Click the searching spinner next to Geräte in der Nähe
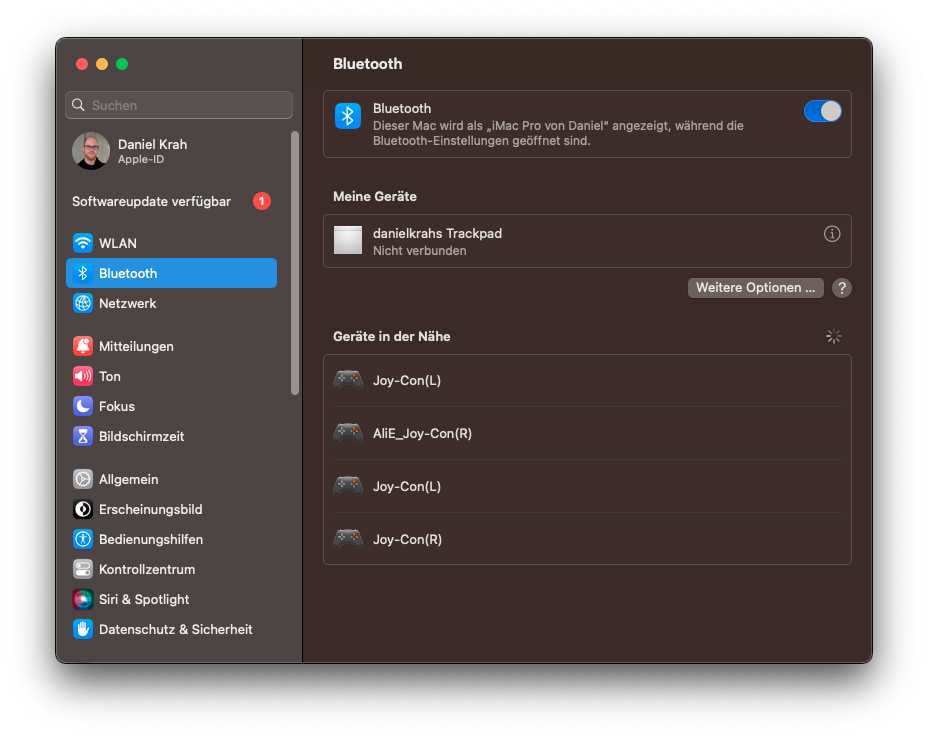 (x=833, y=336)
